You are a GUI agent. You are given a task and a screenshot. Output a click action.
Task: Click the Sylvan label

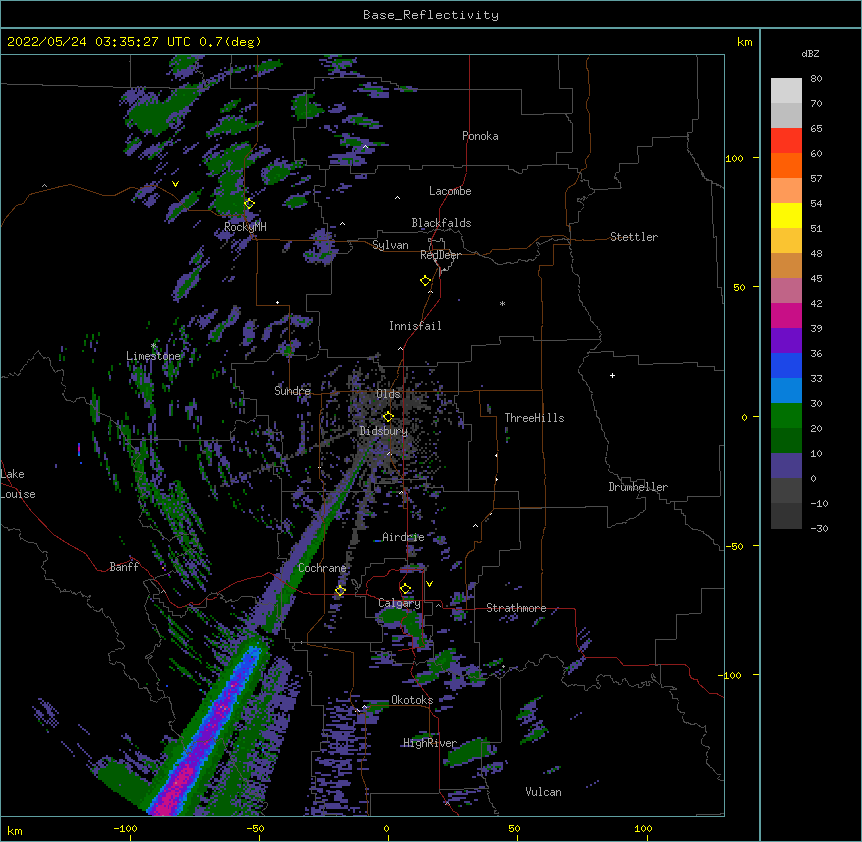click(x=390, y=245)
